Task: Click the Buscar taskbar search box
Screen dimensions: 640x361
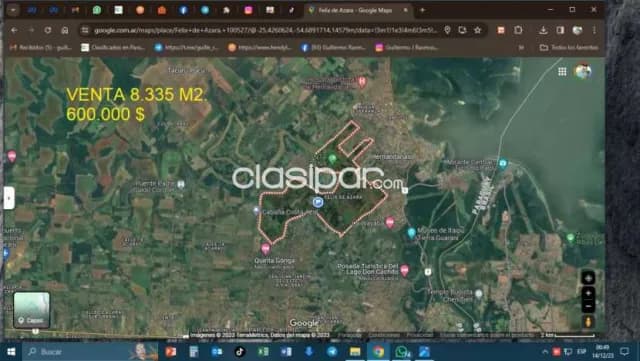Action: point(90,352)
